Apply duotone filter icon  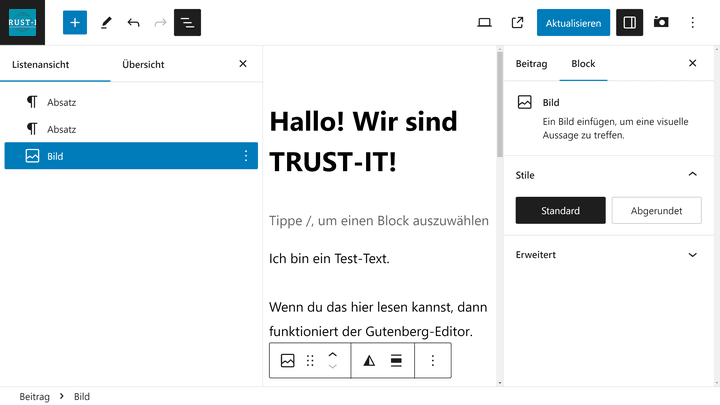[x=369, y=360]
